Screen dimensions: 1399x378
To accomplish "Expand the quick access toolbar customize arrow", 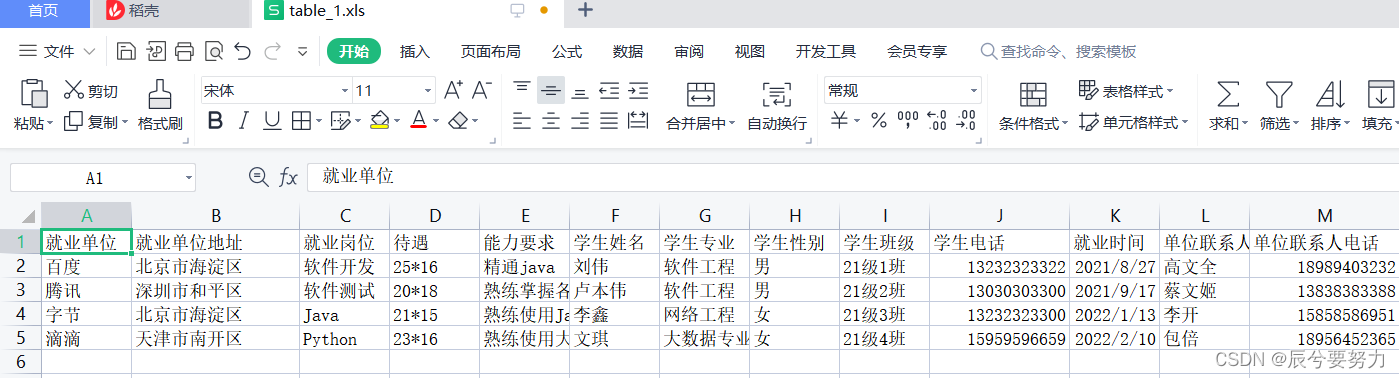I will [302, 51].
